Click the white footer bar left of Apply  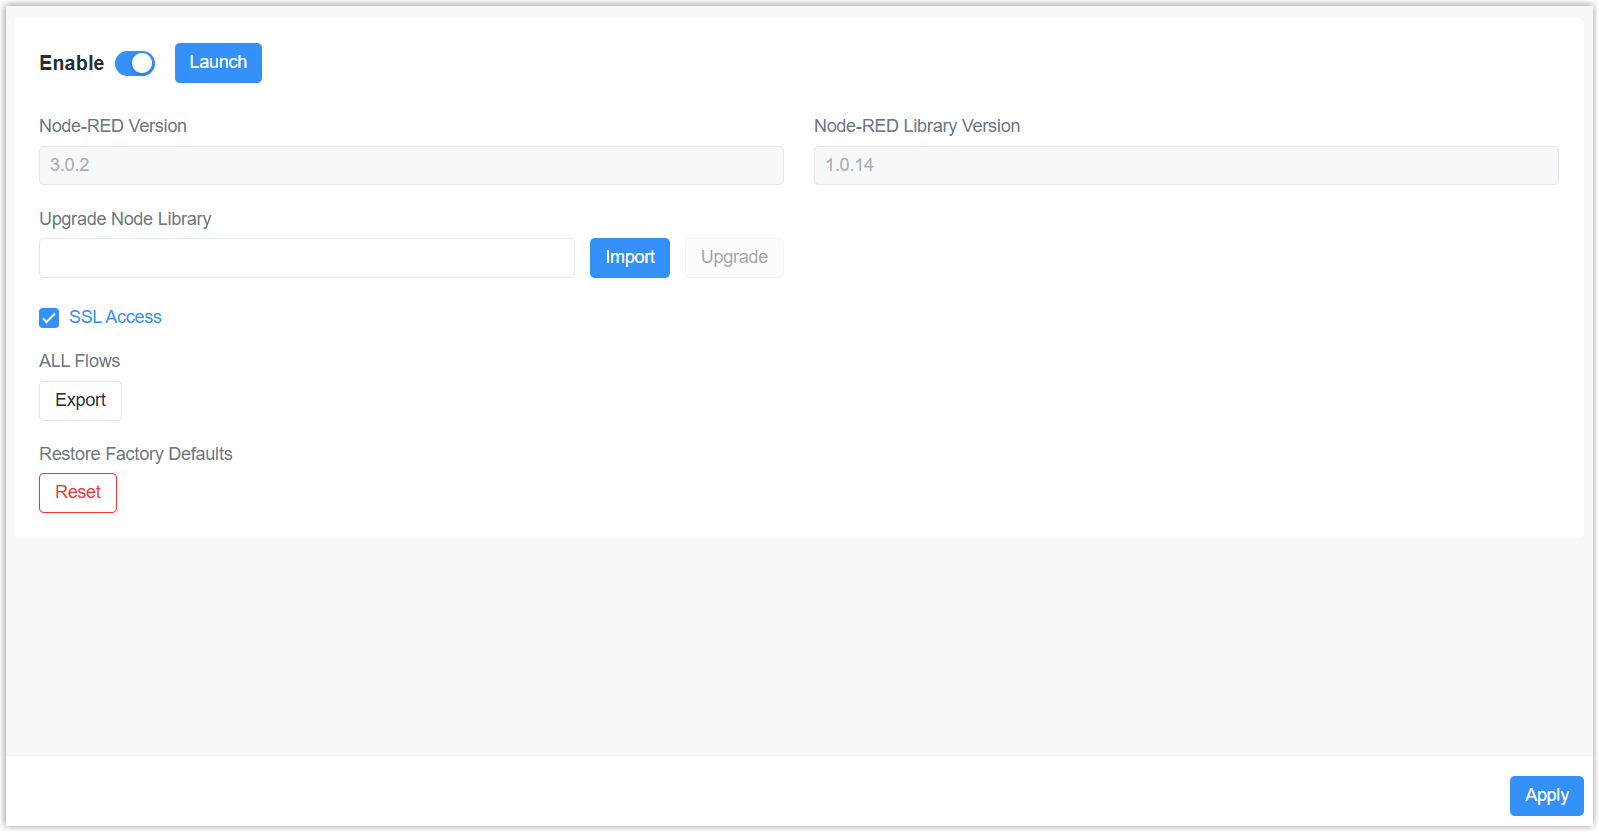point(750,795)
